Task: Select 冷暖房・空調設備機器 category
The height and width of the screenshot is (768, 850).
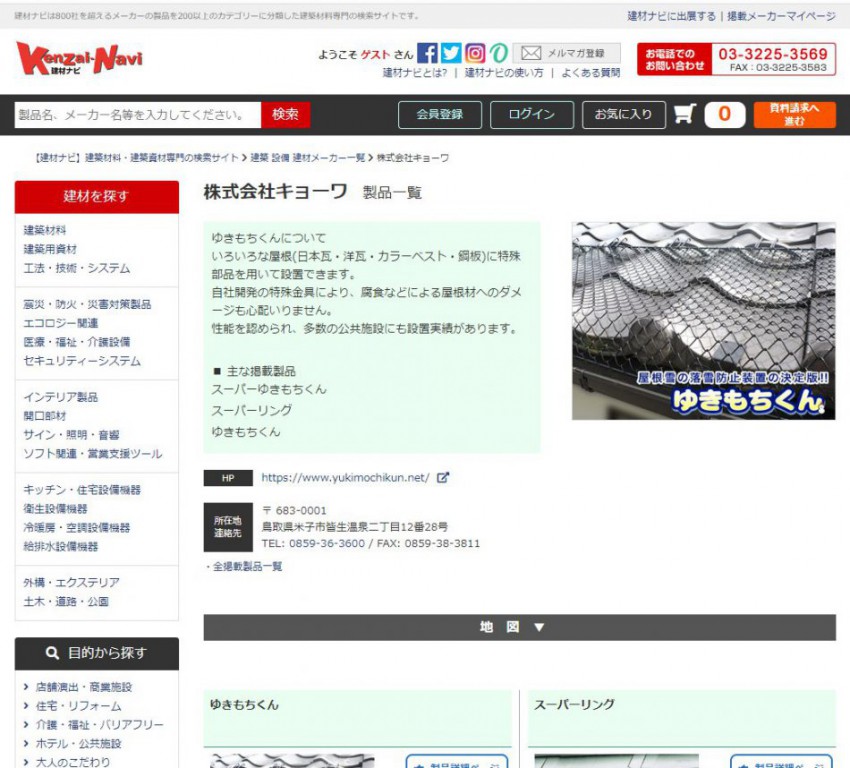Action: click(76, 527)
